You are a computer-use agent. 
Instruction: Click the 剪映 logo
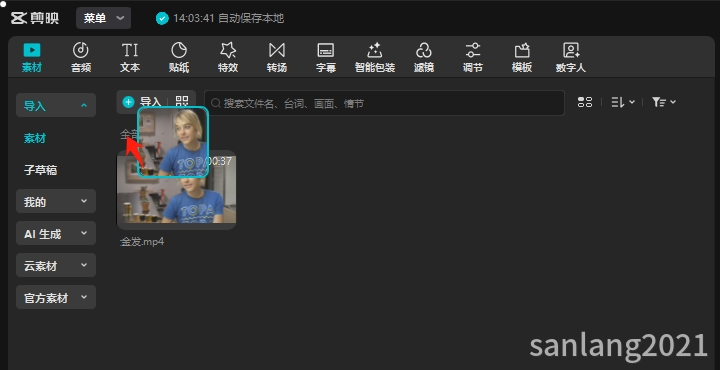click(35, 18)
